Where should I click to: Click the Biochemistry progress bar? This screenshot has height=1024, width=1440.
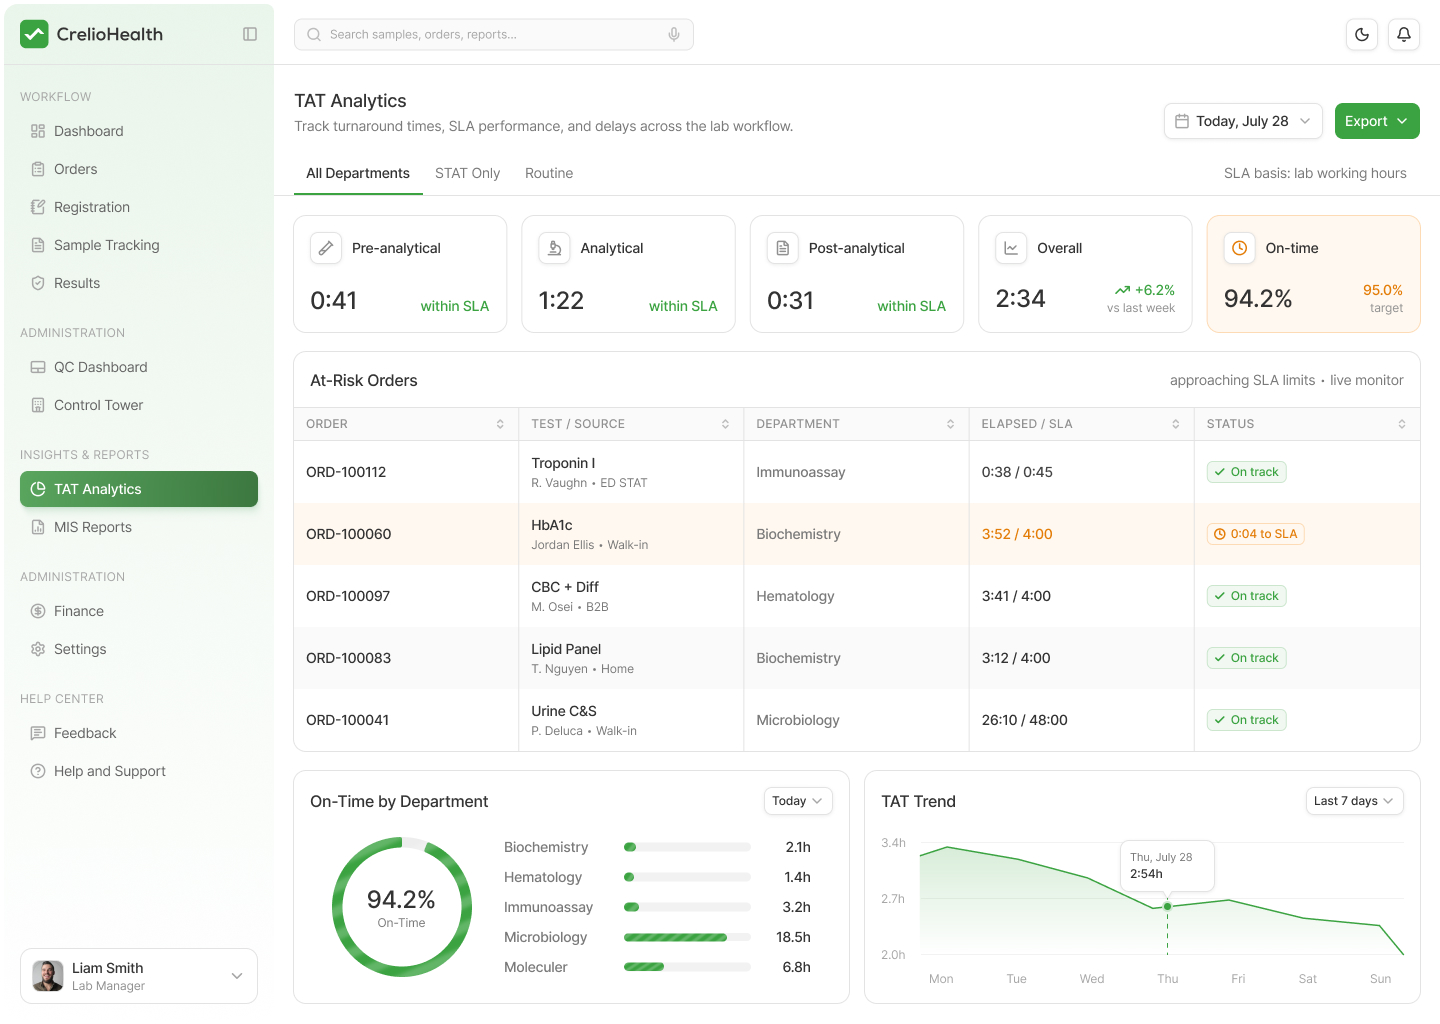pos(687,847)
